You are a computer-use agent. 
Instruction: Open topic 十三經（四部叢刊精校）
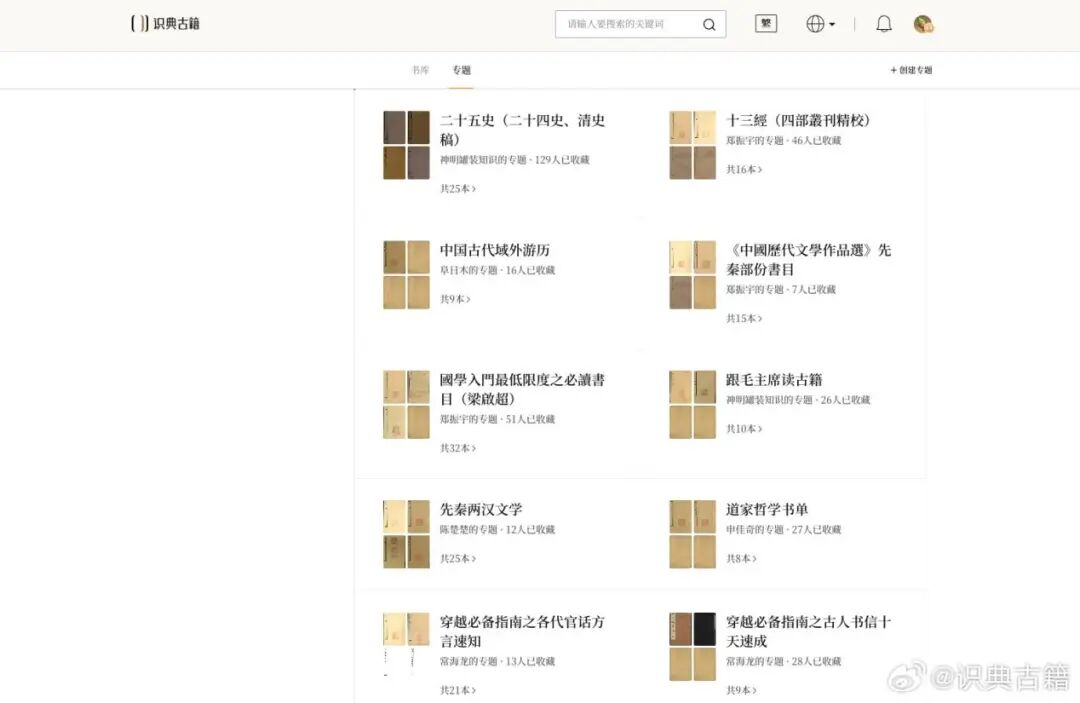coord(798,120)
